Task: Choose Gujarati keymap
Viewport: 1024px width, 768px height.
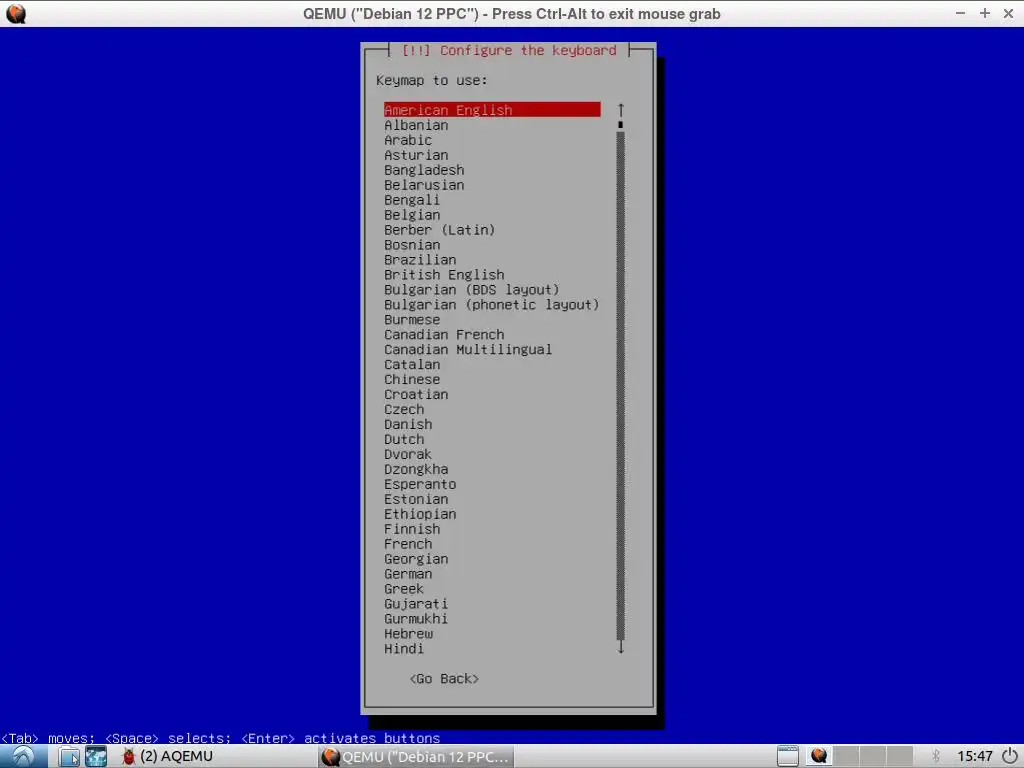Action: click(x=416, y=604)
